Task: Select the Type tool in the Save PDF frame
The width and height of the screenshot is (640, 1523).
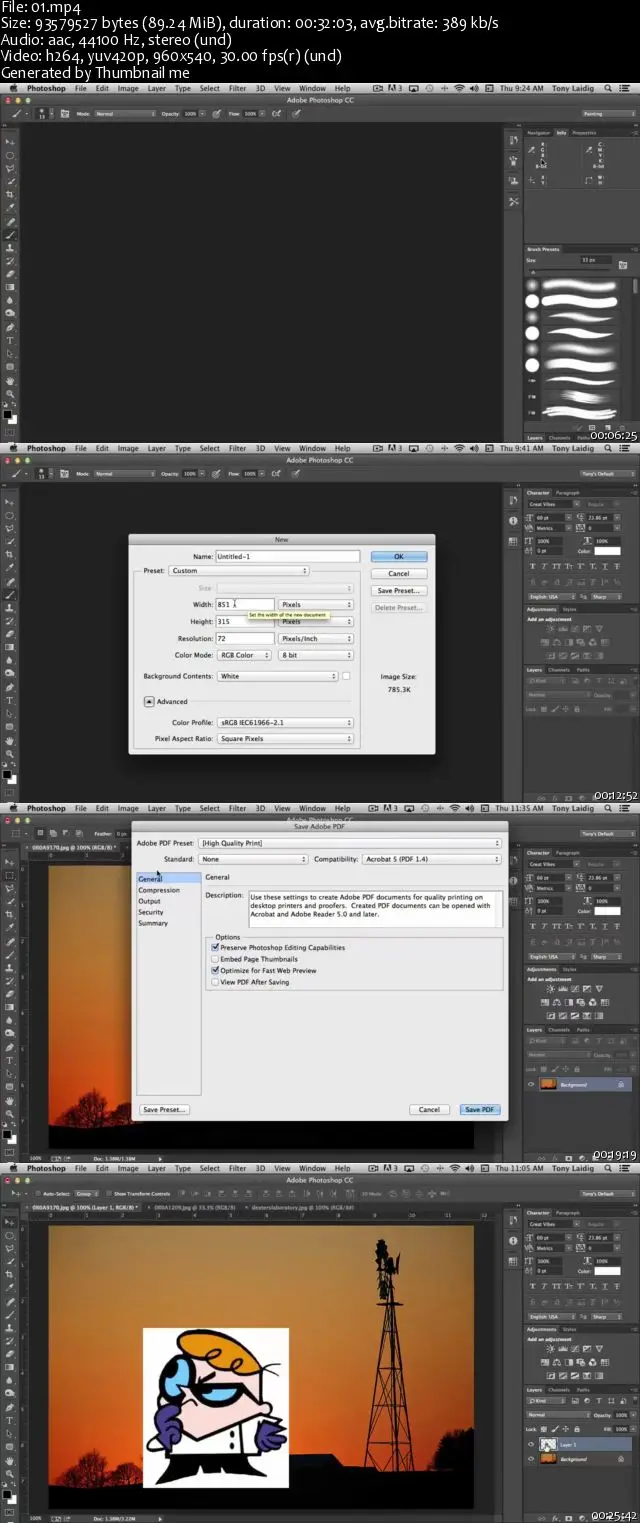Action: pos(10,1060)
